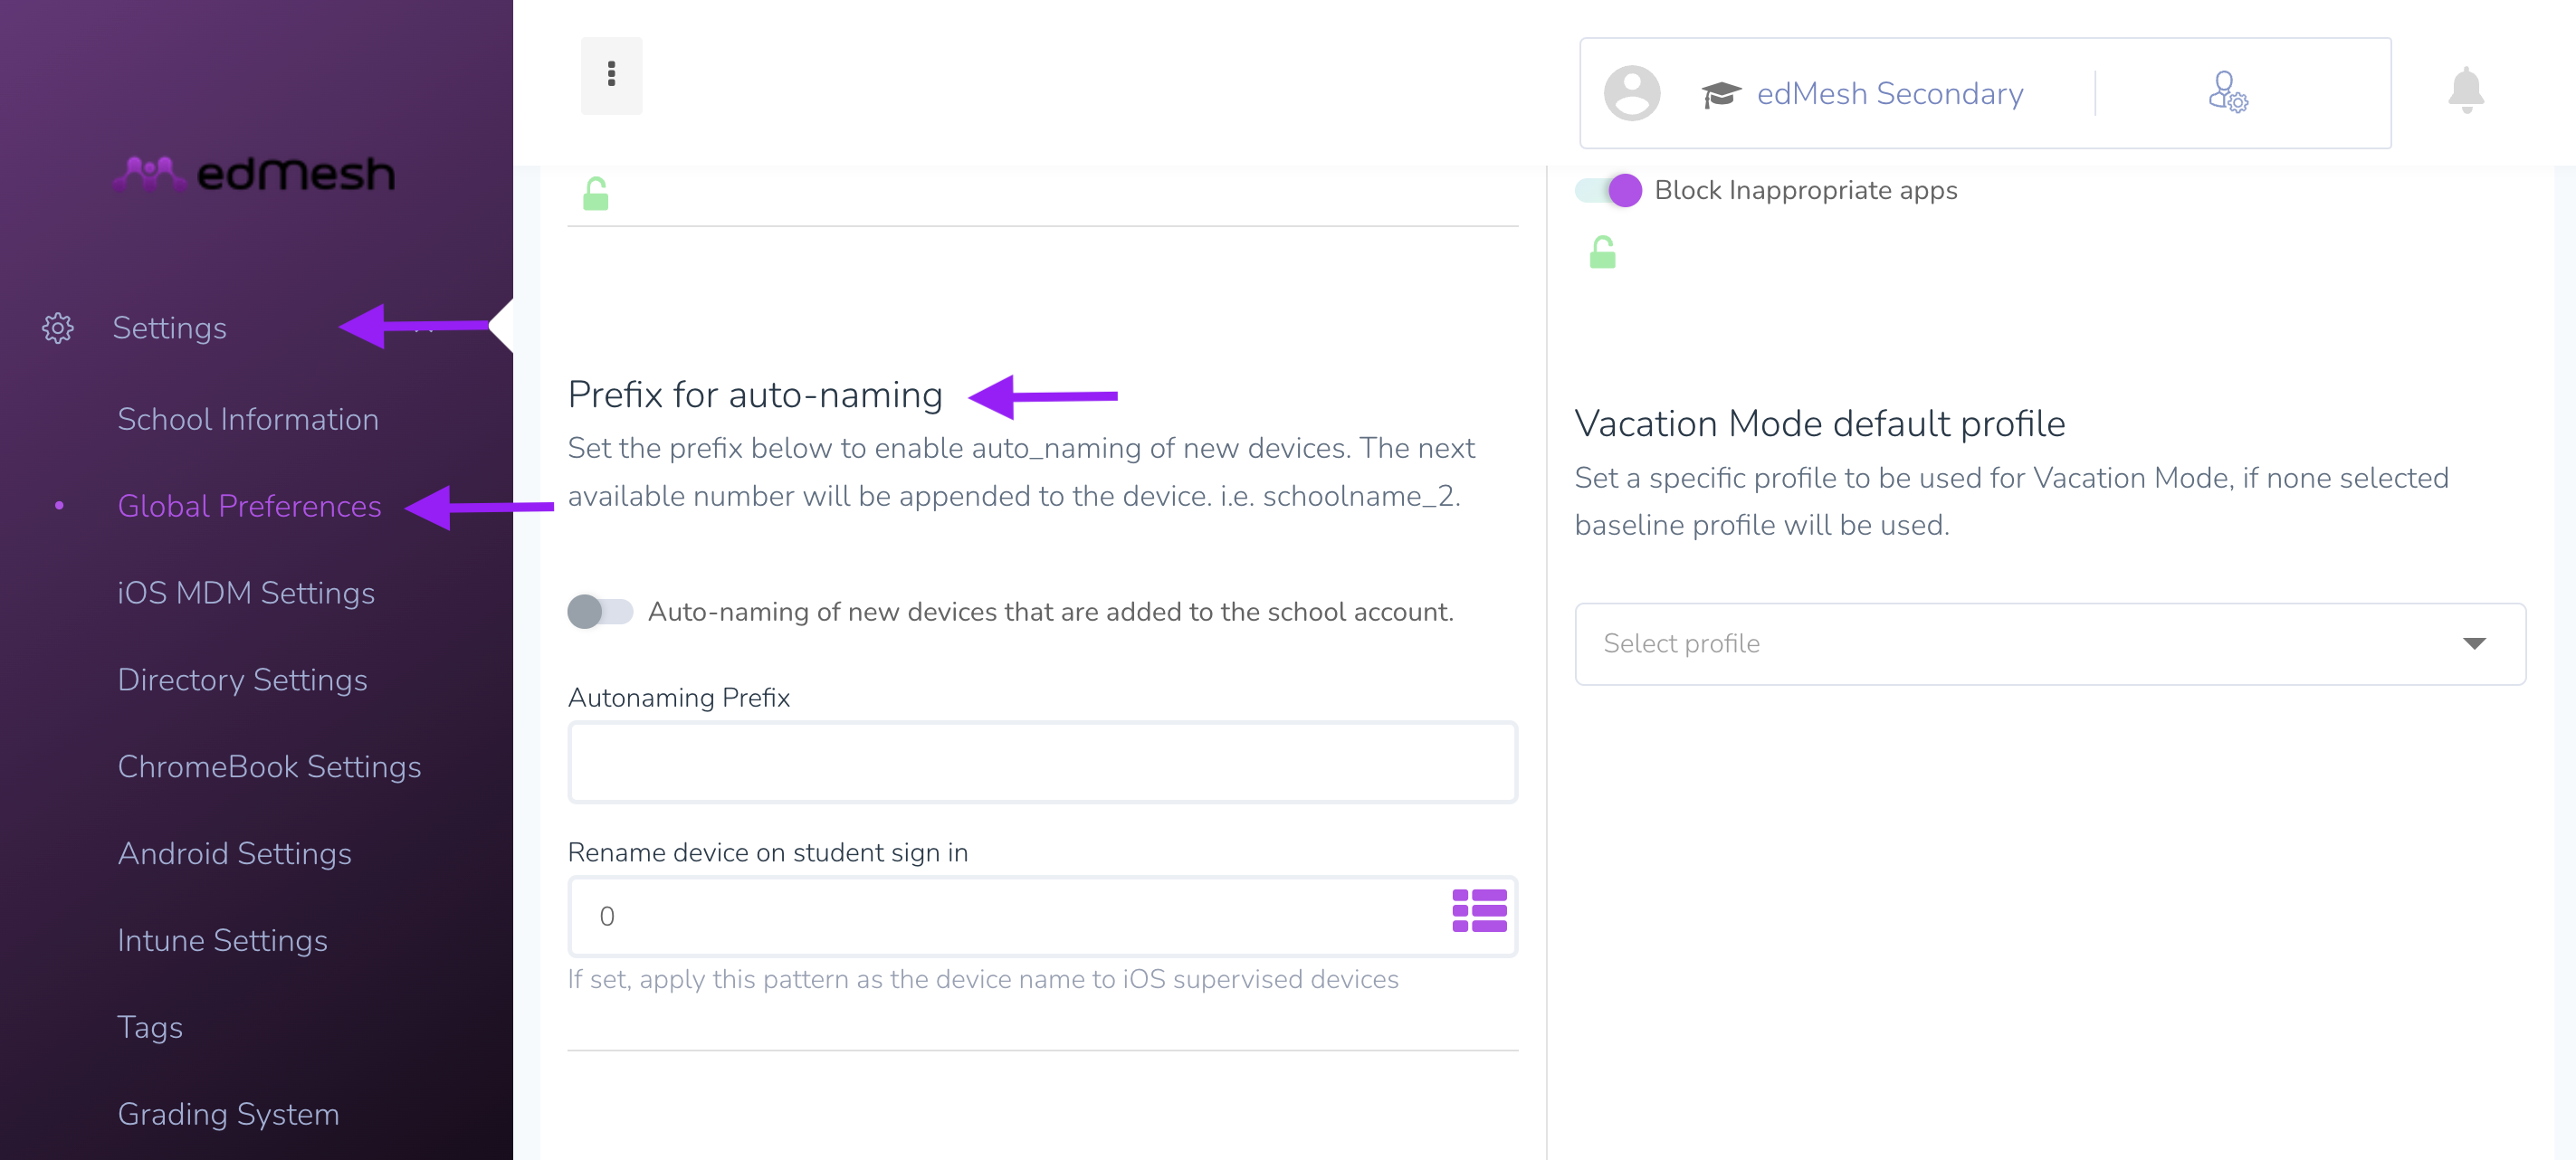Open Grading System settings
2576x1160 pixels.
point(228,1114)
